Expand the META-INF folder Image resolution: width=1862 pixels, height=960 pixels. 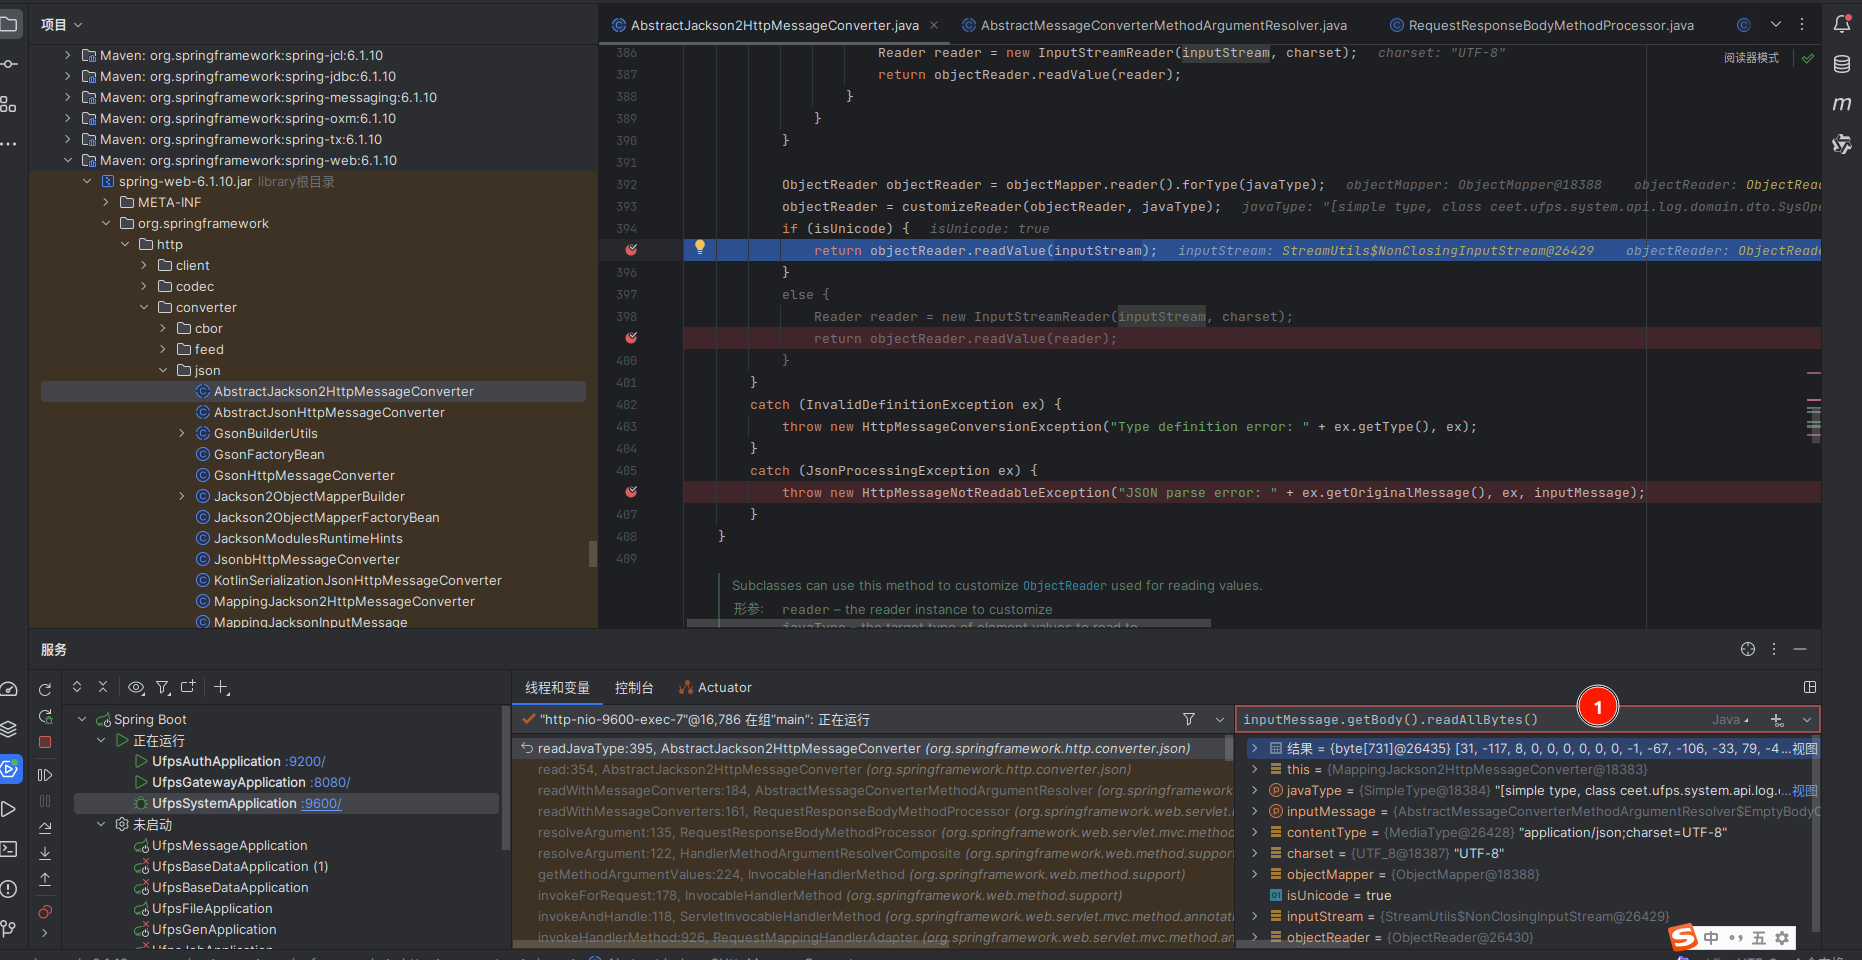coord(106,202)
